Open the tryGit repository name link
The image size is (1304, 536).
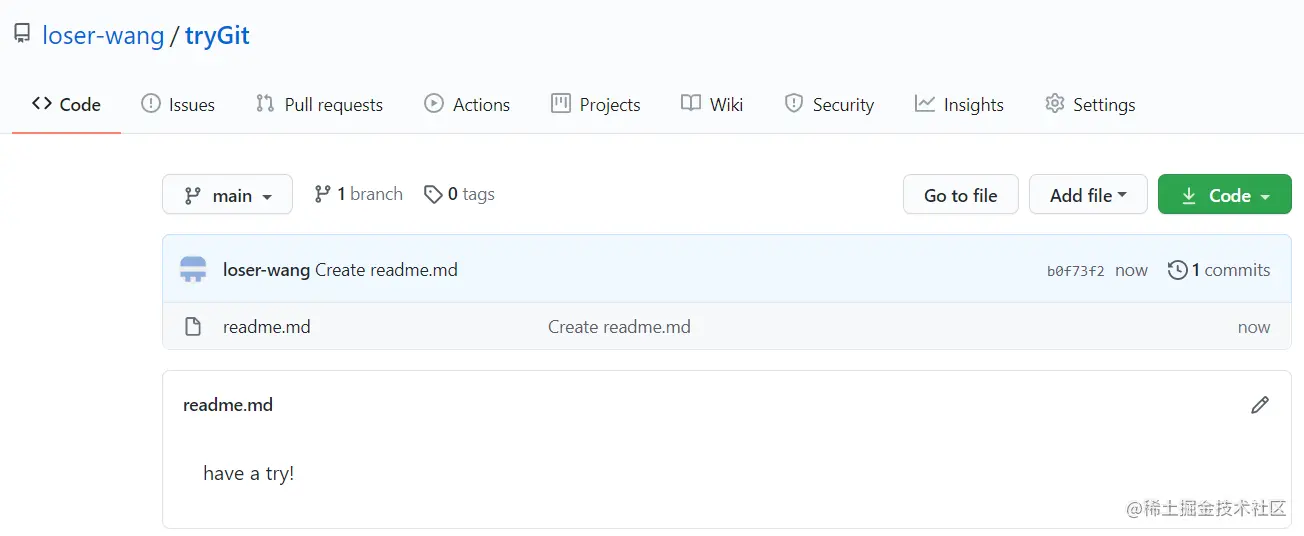click(x=217, y=36)
